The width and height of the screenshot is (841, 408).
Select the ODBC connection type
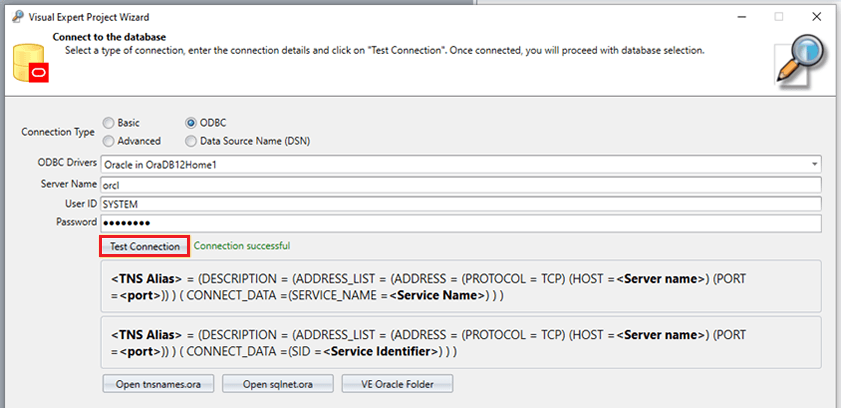[x=192, y=123]
